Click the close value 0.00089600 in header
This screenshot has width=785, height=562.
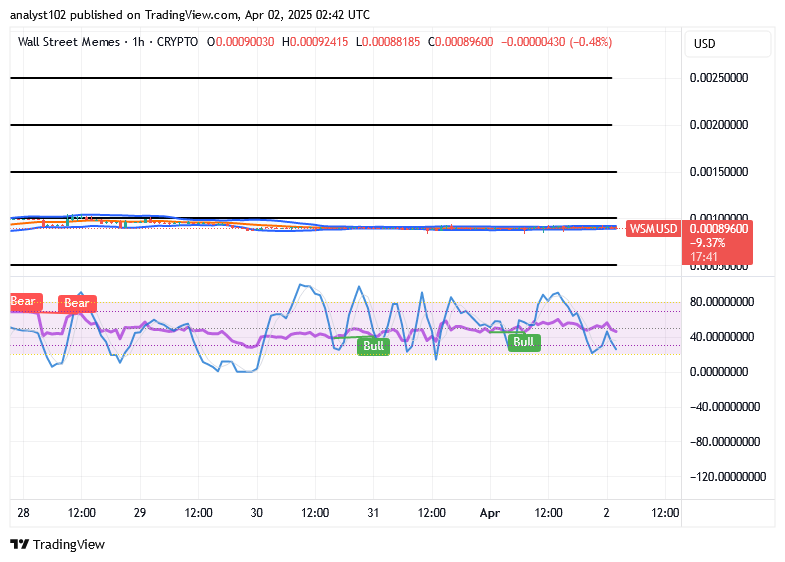pyautogui.click(x=464, y=42)
